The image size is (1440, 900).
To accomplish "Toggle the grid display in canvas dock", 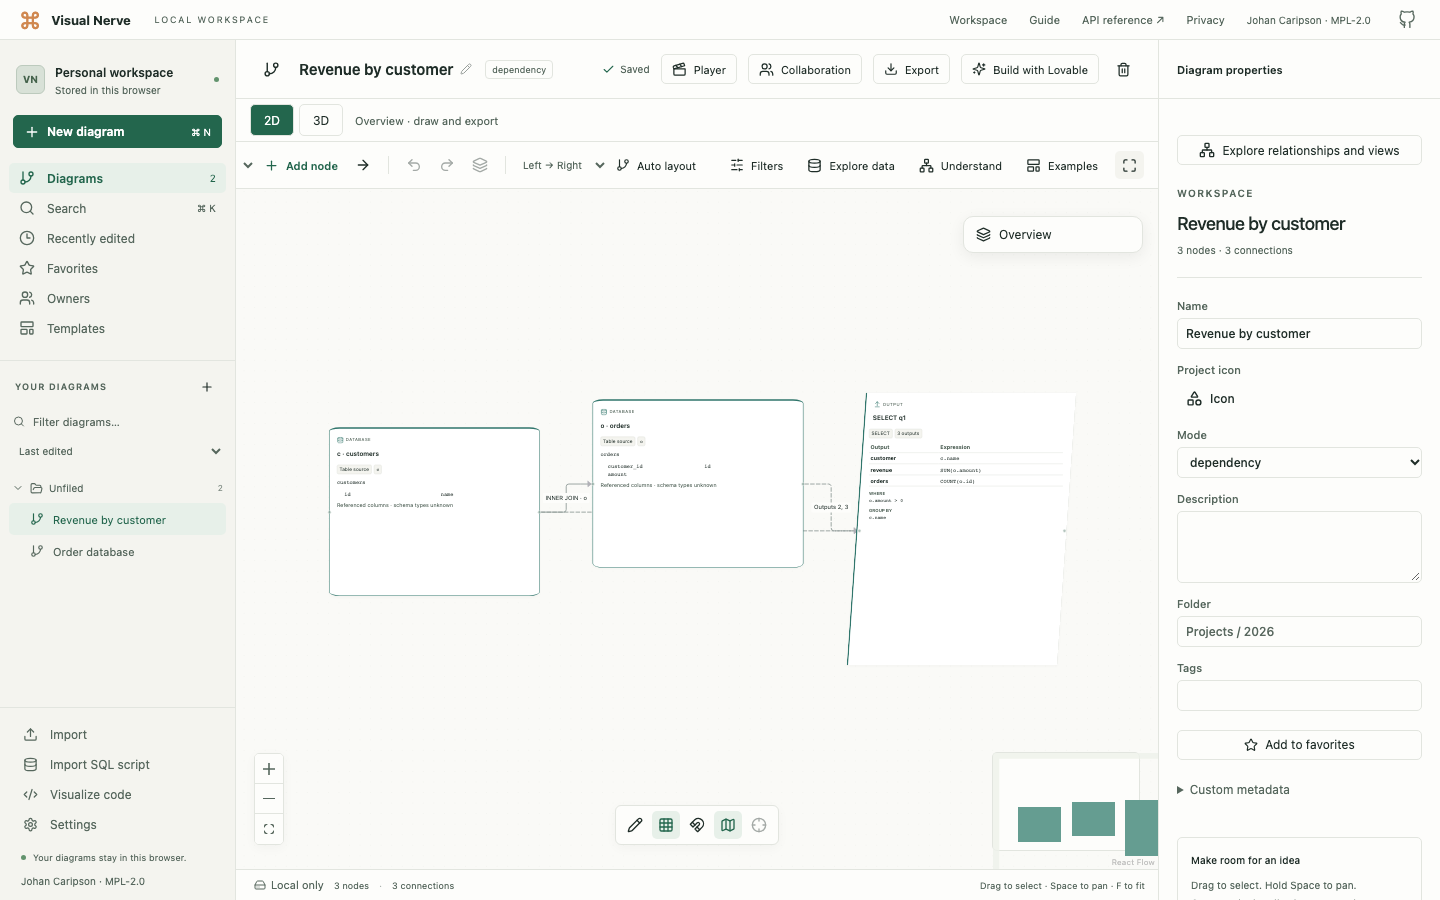I will (x=666, y=825).
